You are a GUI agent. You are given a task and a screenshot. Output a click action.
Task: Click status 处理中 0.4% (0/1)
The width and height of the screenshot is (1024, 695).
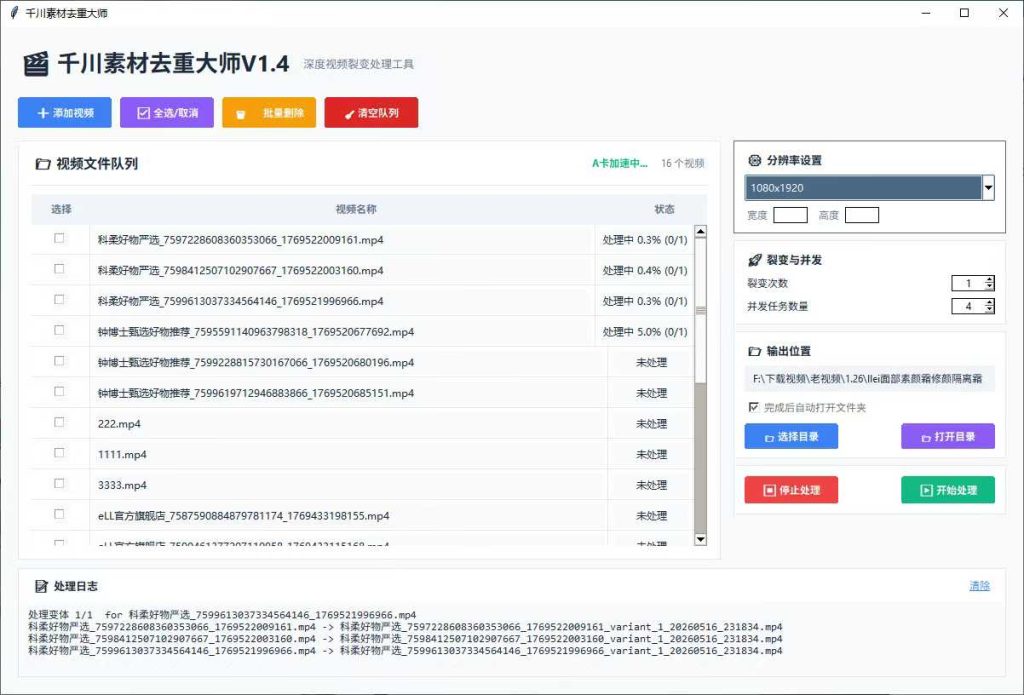click(x=645, y=270)
